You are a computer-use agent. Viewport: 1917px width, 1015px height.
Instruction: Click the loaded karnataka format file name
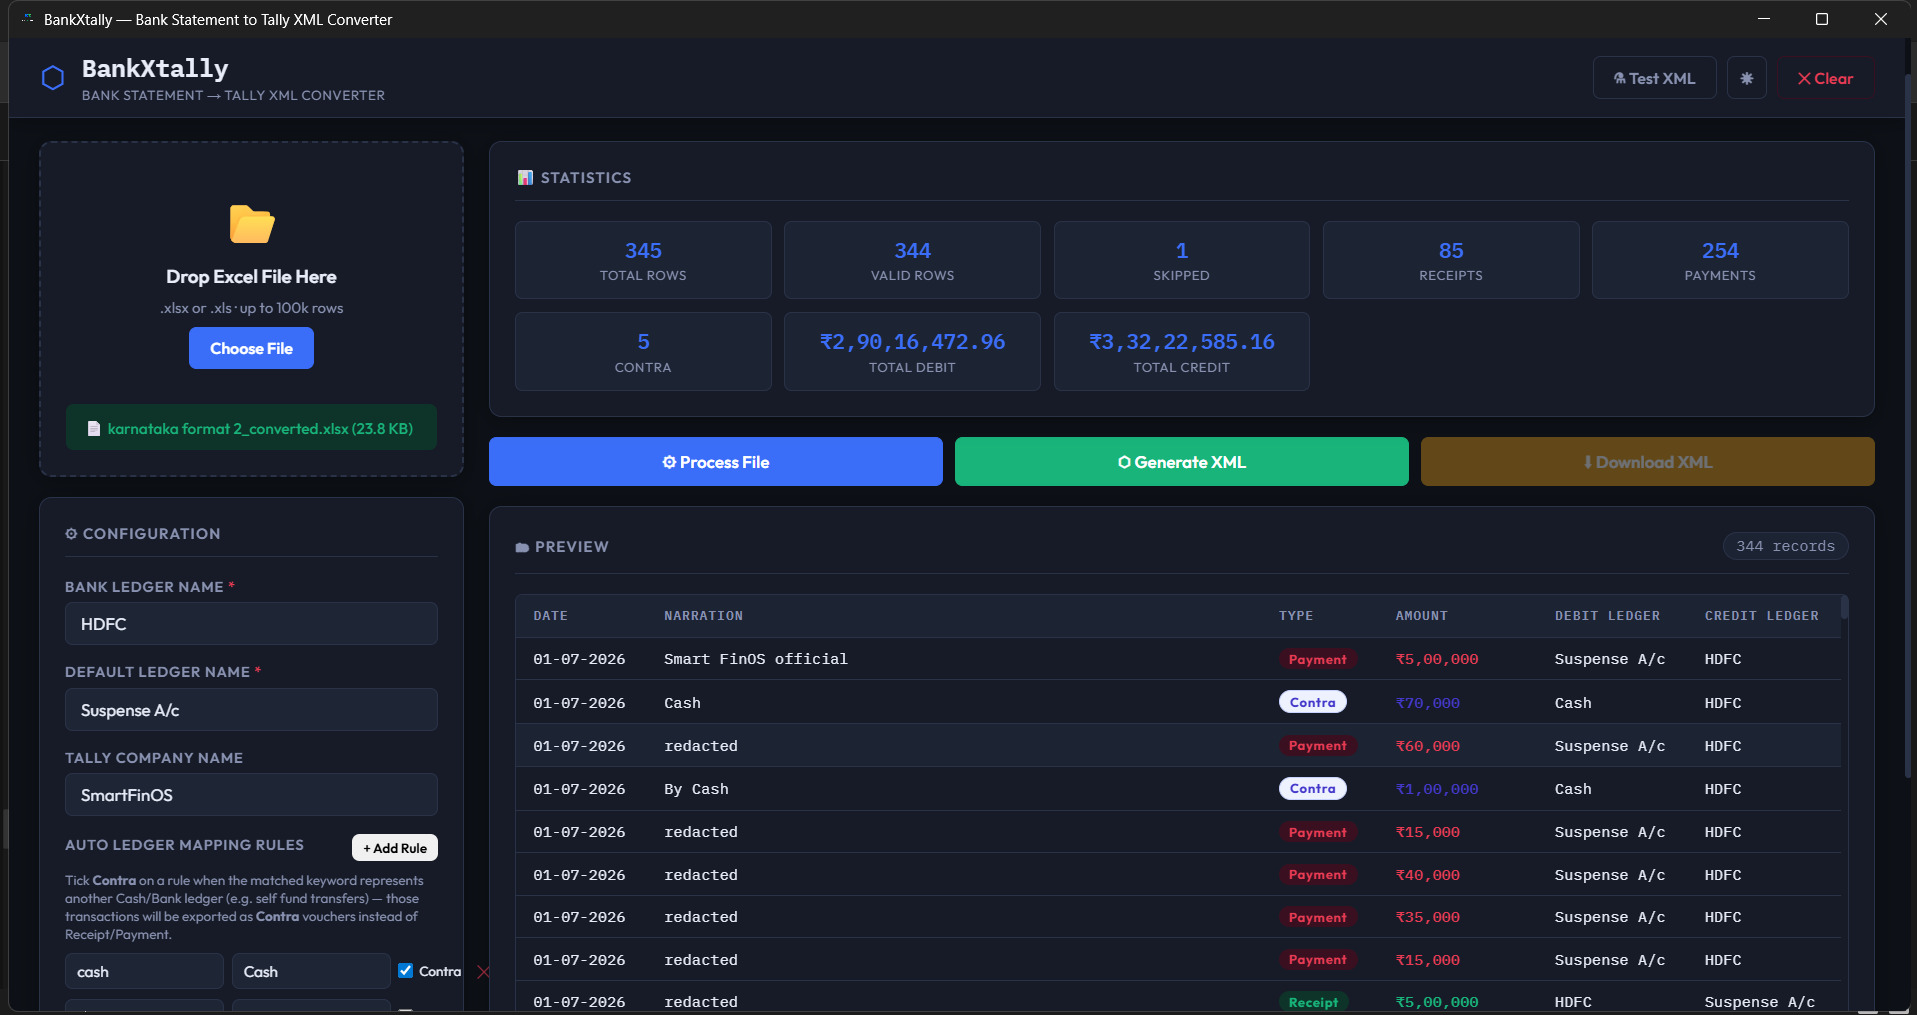(x=260, y=429)
